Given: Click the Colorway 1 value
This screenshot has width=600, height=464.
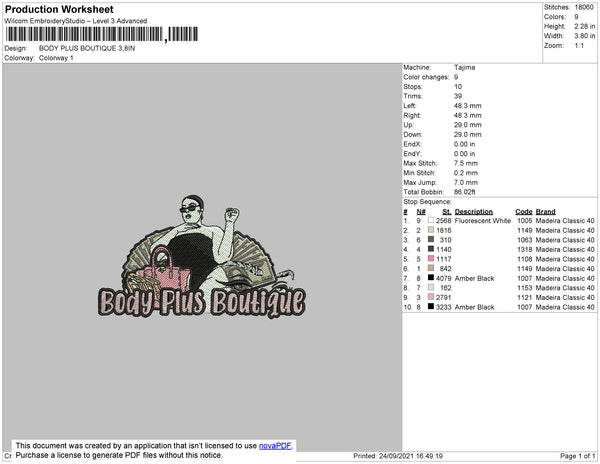Looking at the screenshot, I should (x=56, y=58).
